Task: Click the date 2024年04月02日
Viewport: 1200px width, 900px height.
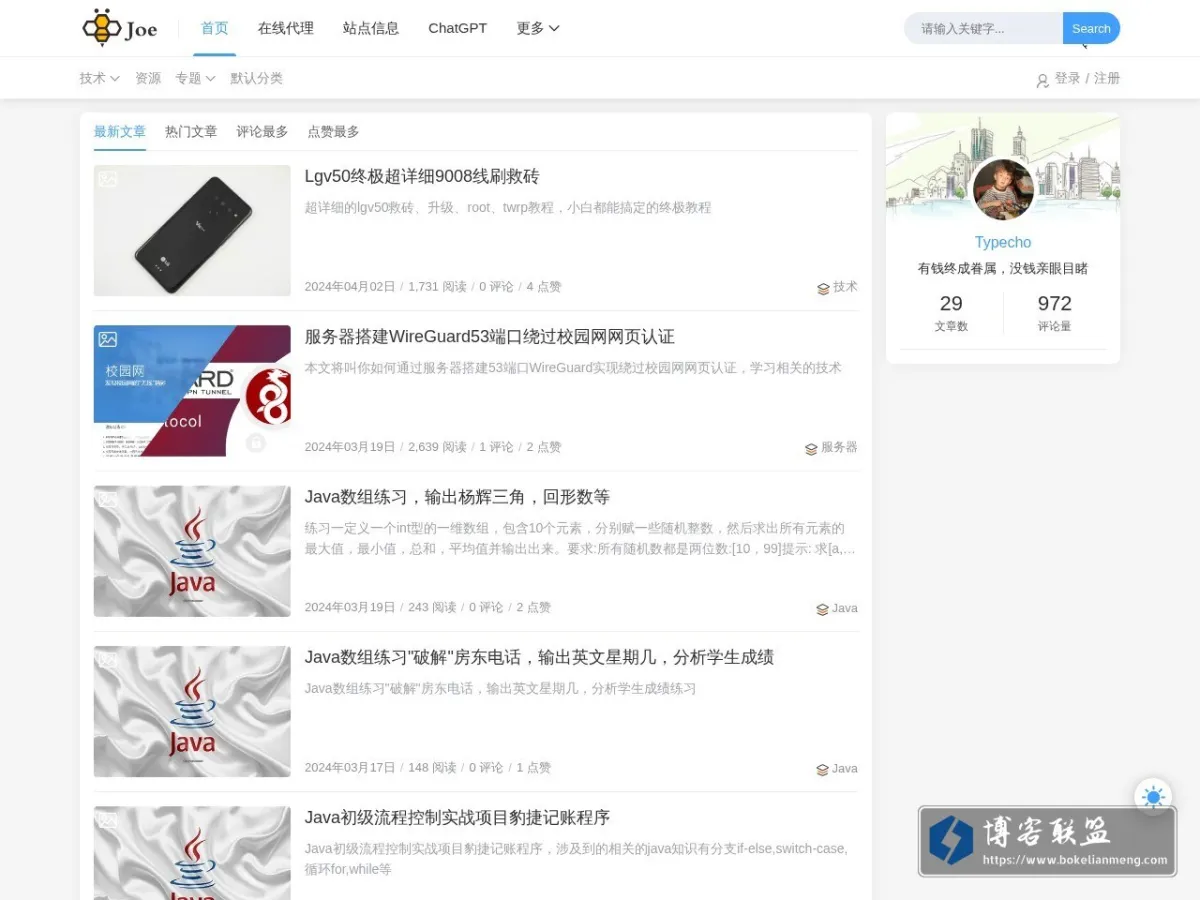Action: click(x=350, y=287)
